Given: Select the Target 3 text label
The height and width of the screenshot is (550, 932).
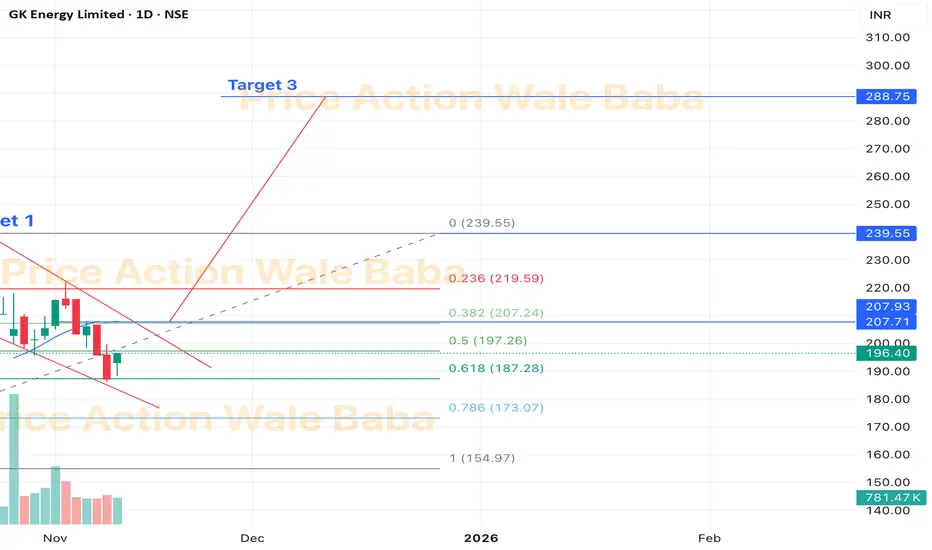Looking at the screenshot, I should point(262,85).
